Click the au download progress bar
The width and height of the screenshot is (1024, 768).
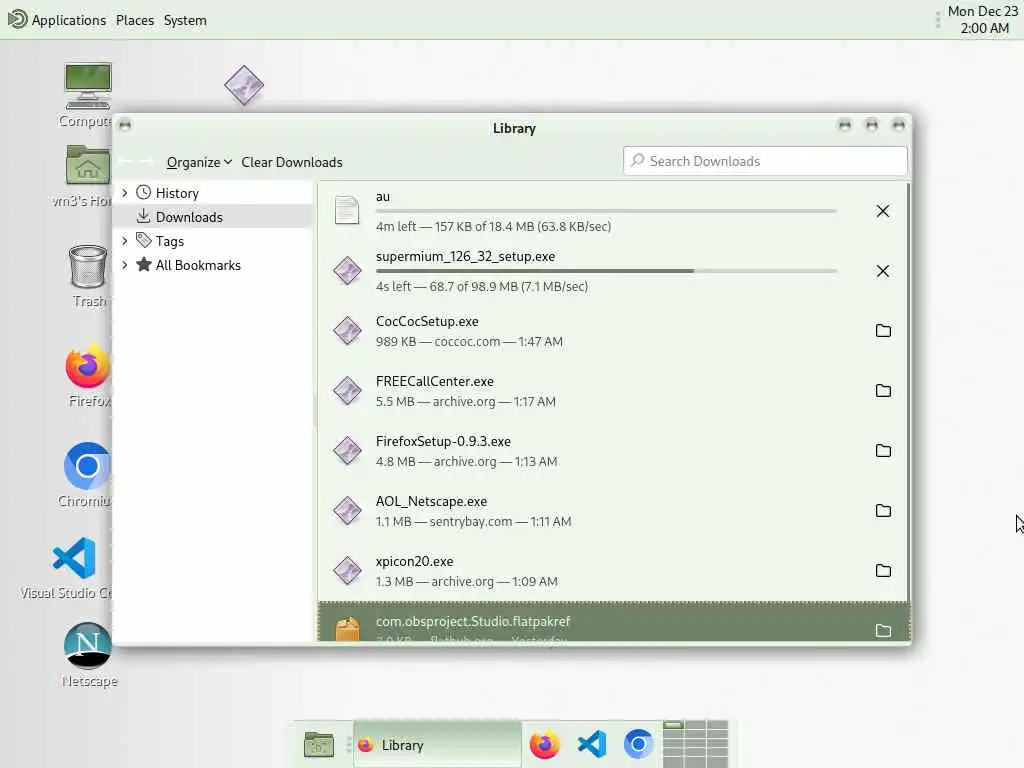click(x=606, y=212)
